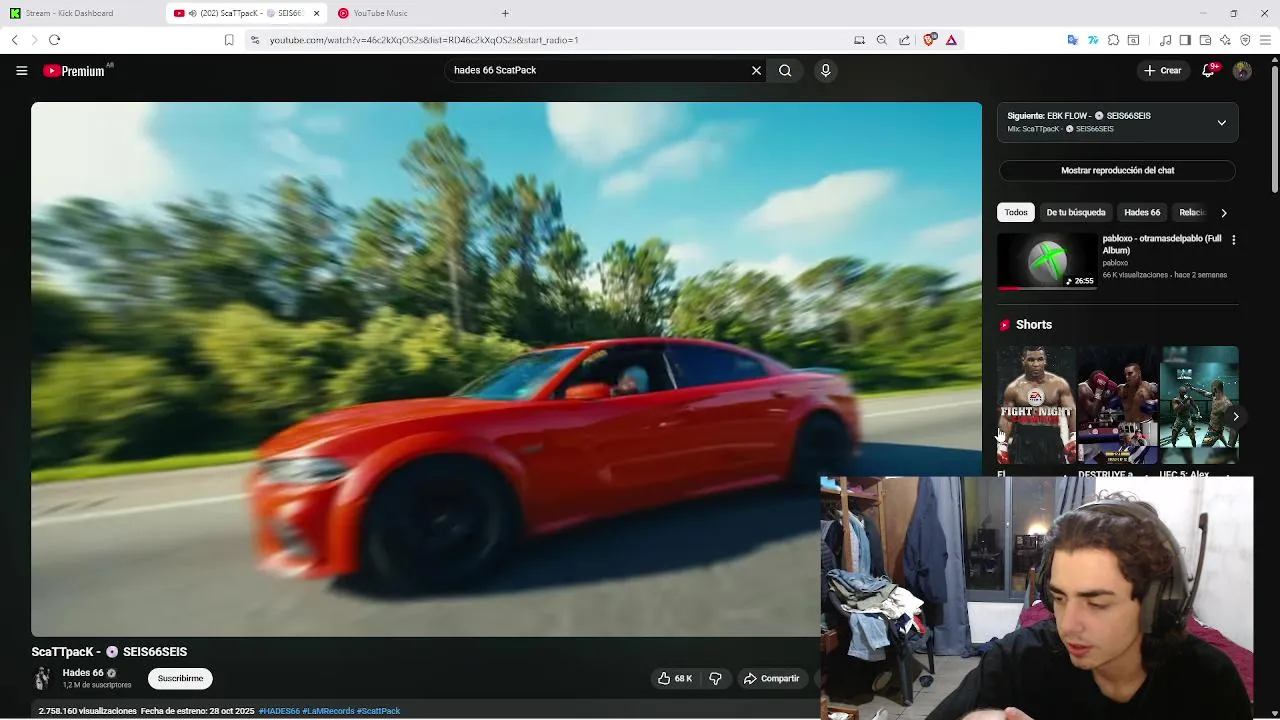Dislike the video with thumbs down
The width and height of the screenshot is (1280, 720).
(715, 678)
